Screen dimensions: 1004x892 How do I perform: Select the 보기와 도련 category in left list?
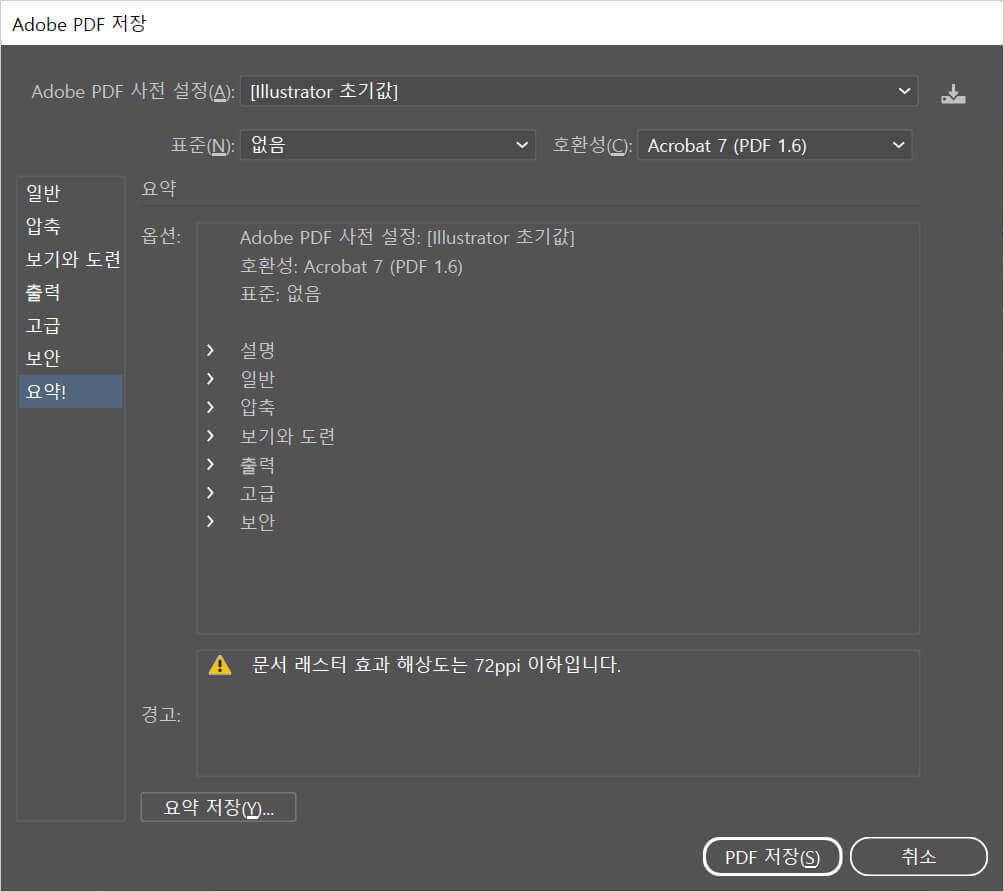(70, 259)
